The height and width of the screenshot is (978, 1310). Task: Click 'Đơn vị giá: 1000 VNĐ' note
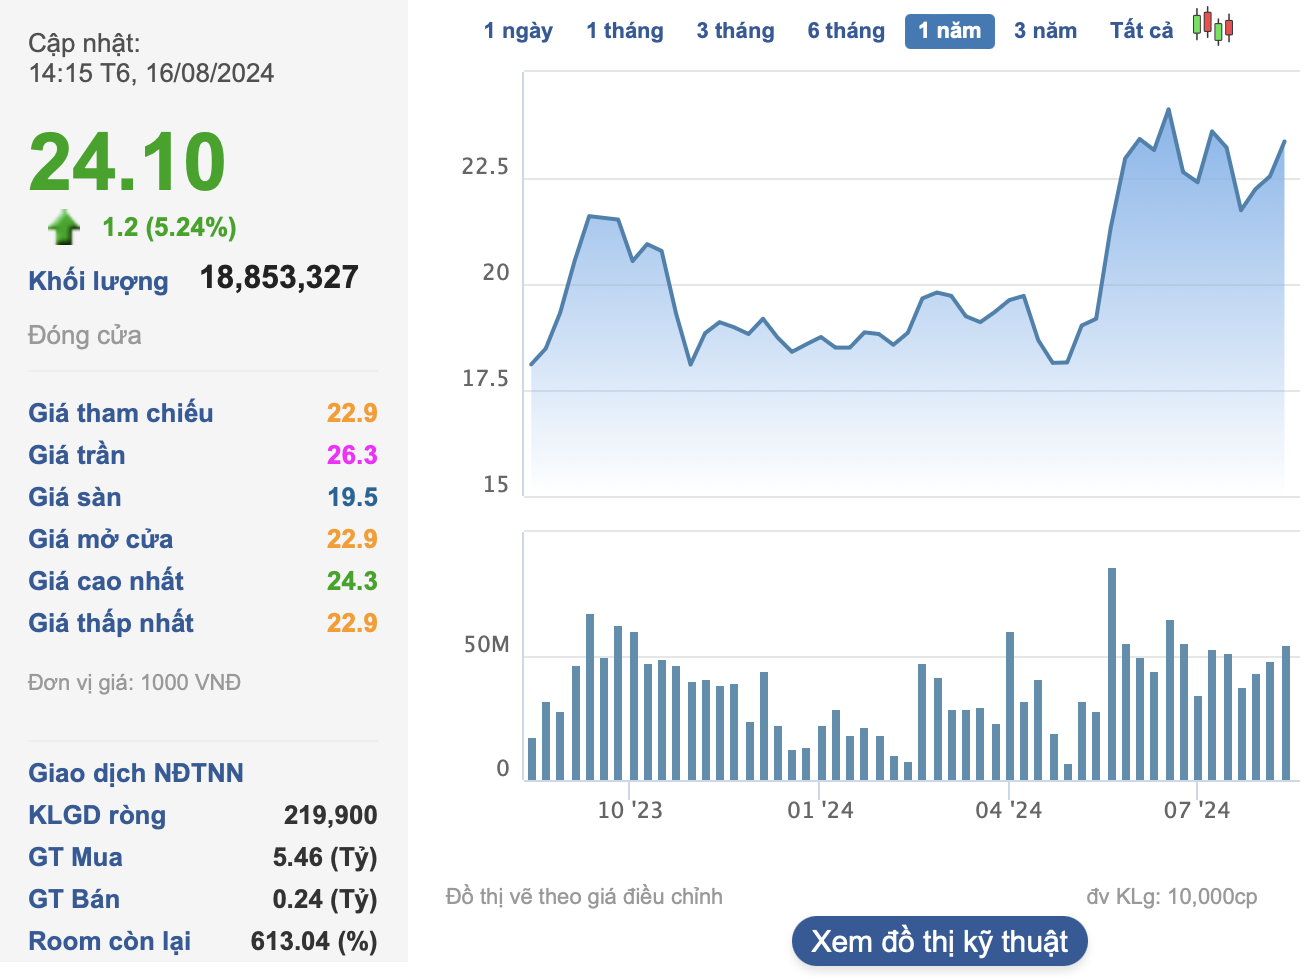(134, 683)
